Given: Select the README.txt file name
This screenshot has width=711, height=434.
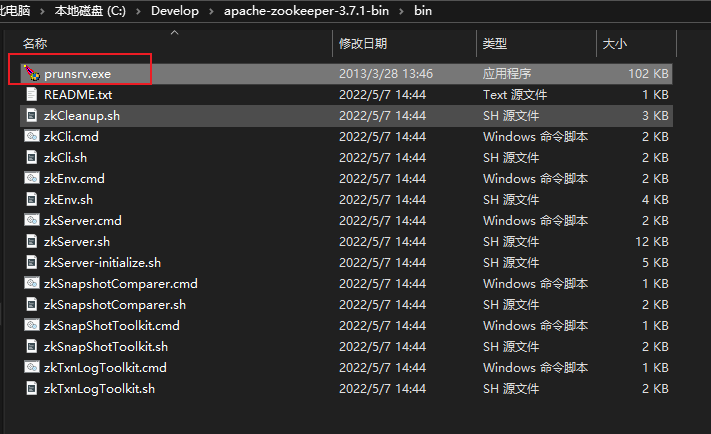Looking at the screenshot, I should pyautogui.click(x=78, y=94).
